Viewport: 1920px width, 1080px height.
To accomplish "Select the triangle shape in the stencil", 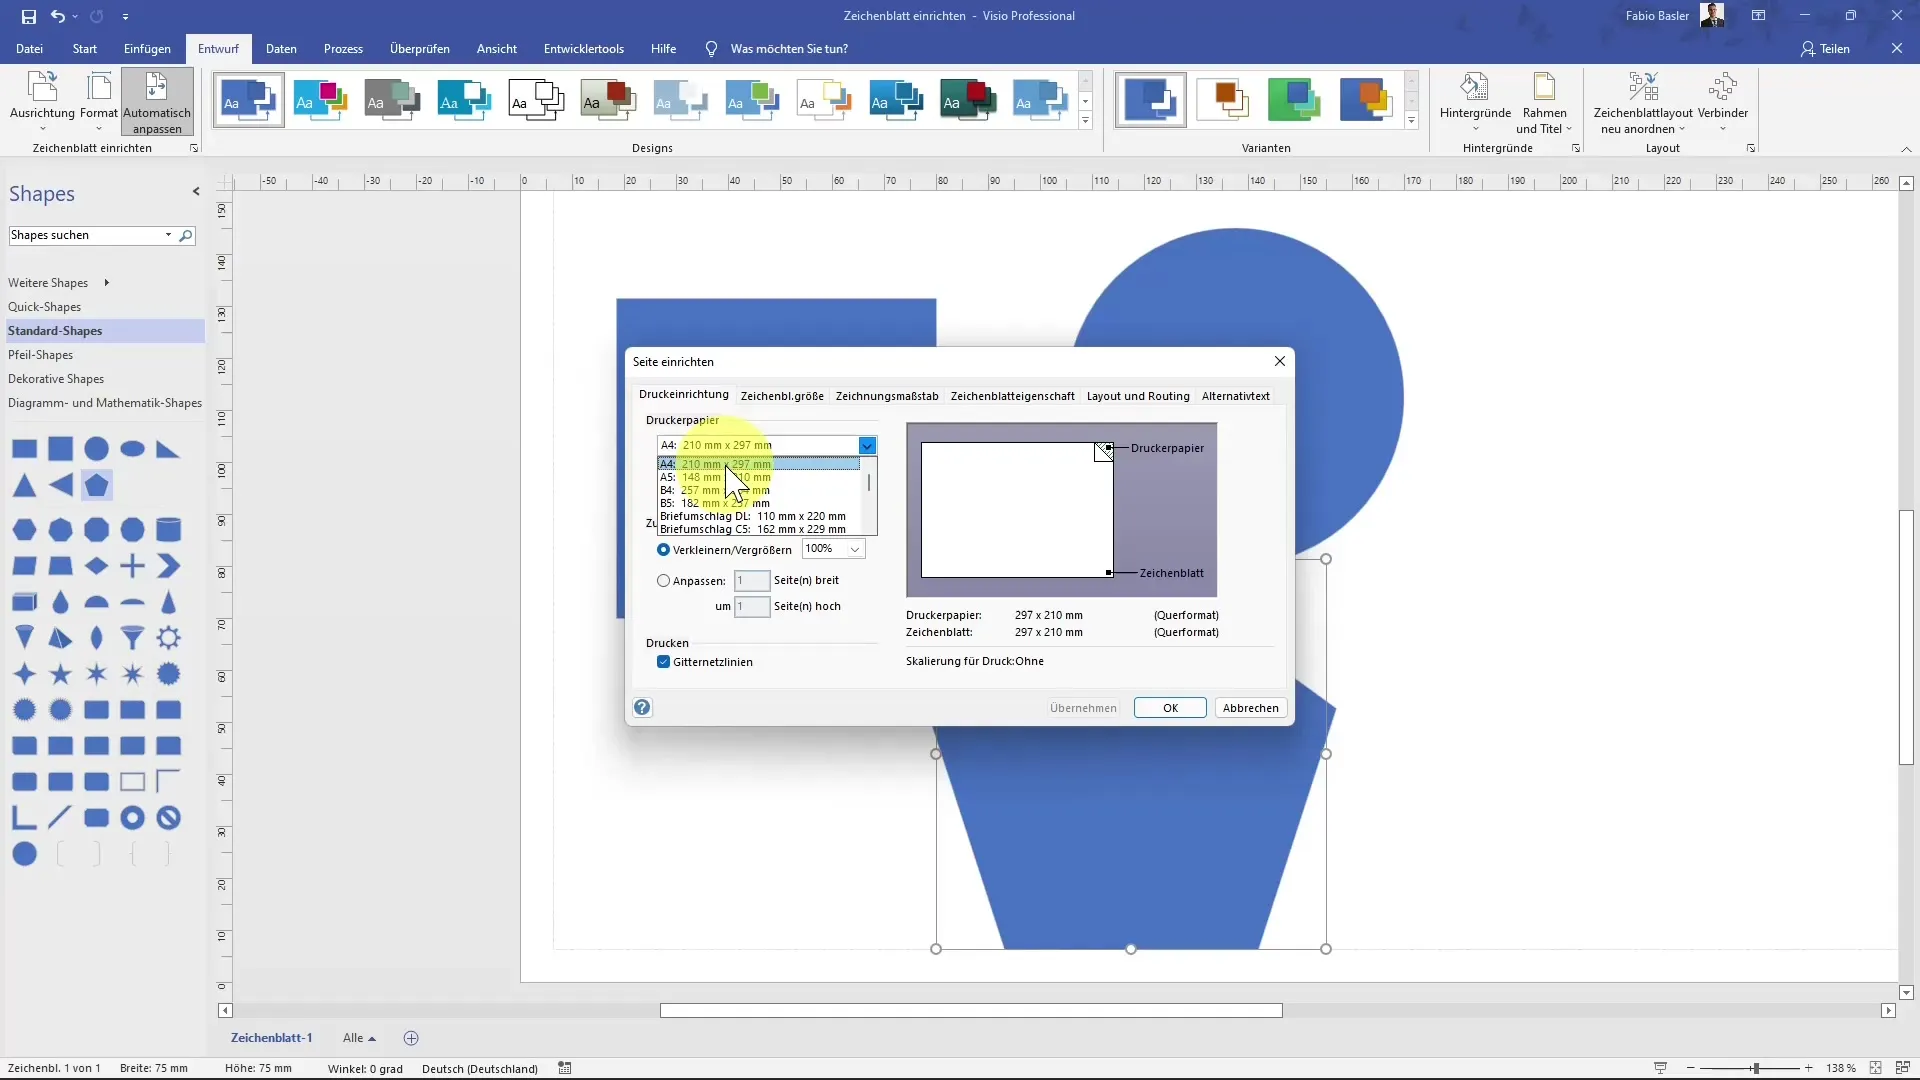I will pos(25,485).
